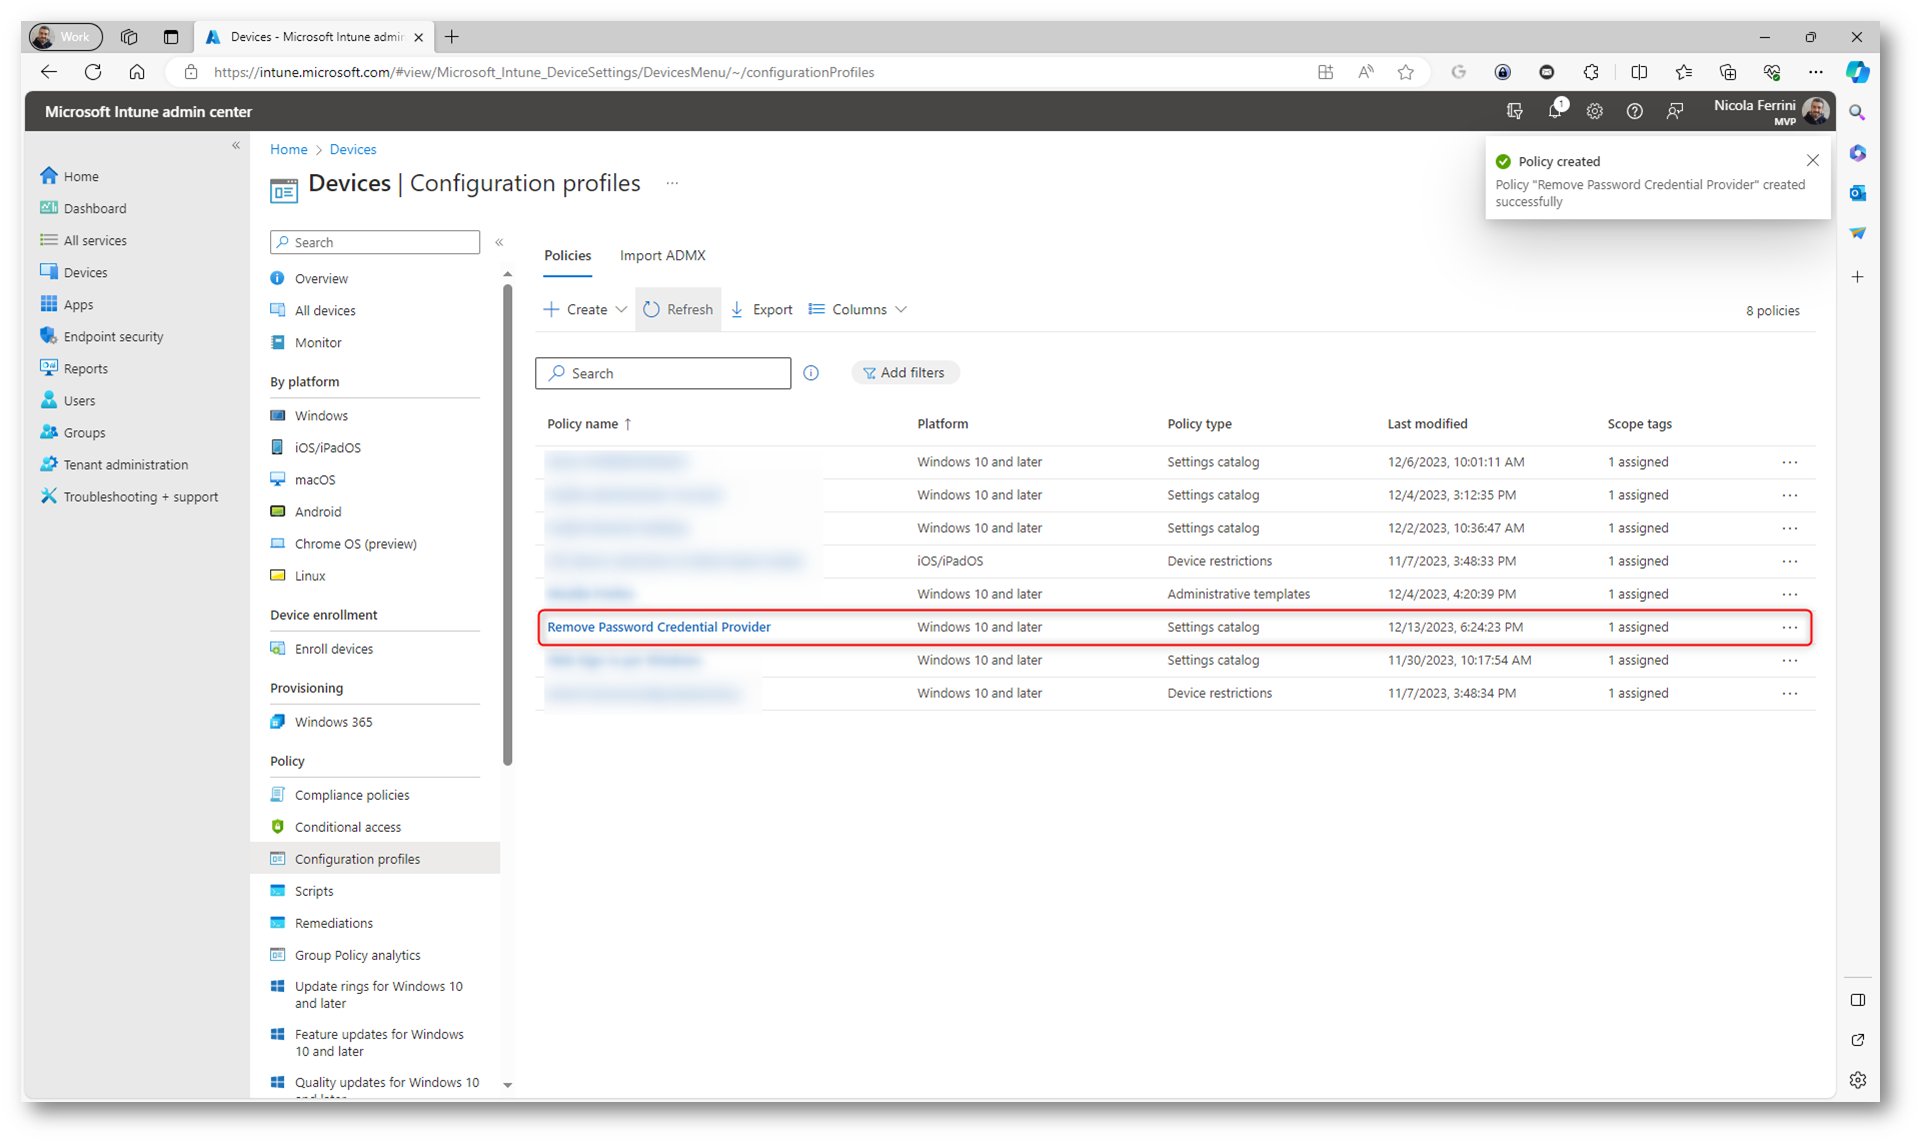Open feedback icon in Intune header
Image resolution: width=1922 pixels, height=1144 pixels.
pos(1675,112)
